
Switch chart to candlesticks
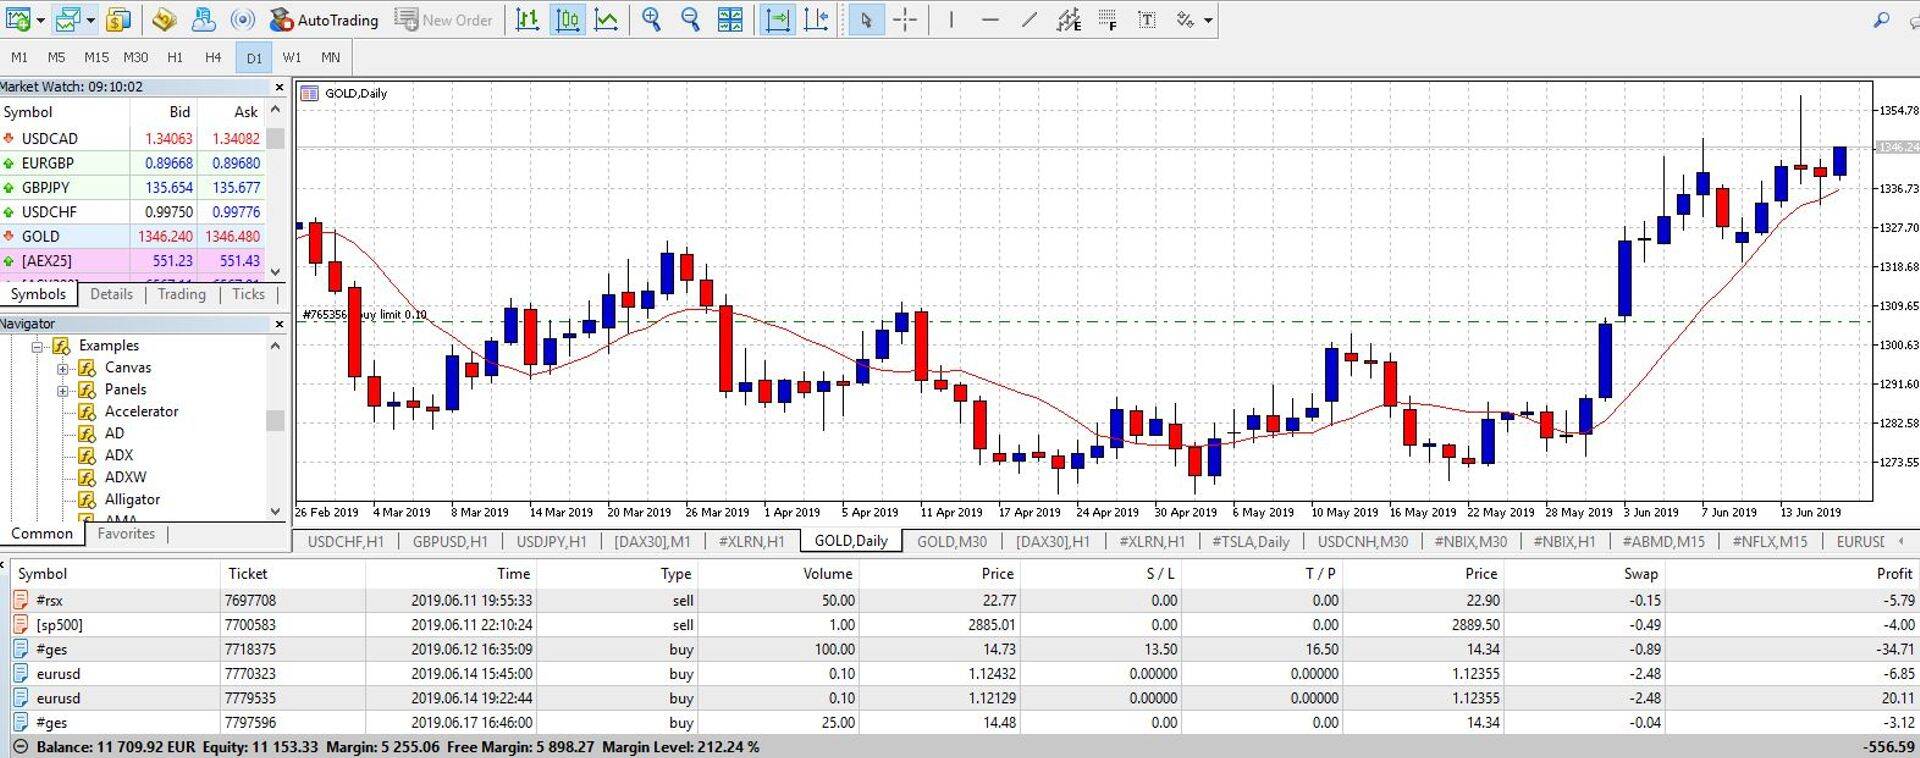(567, 19)
